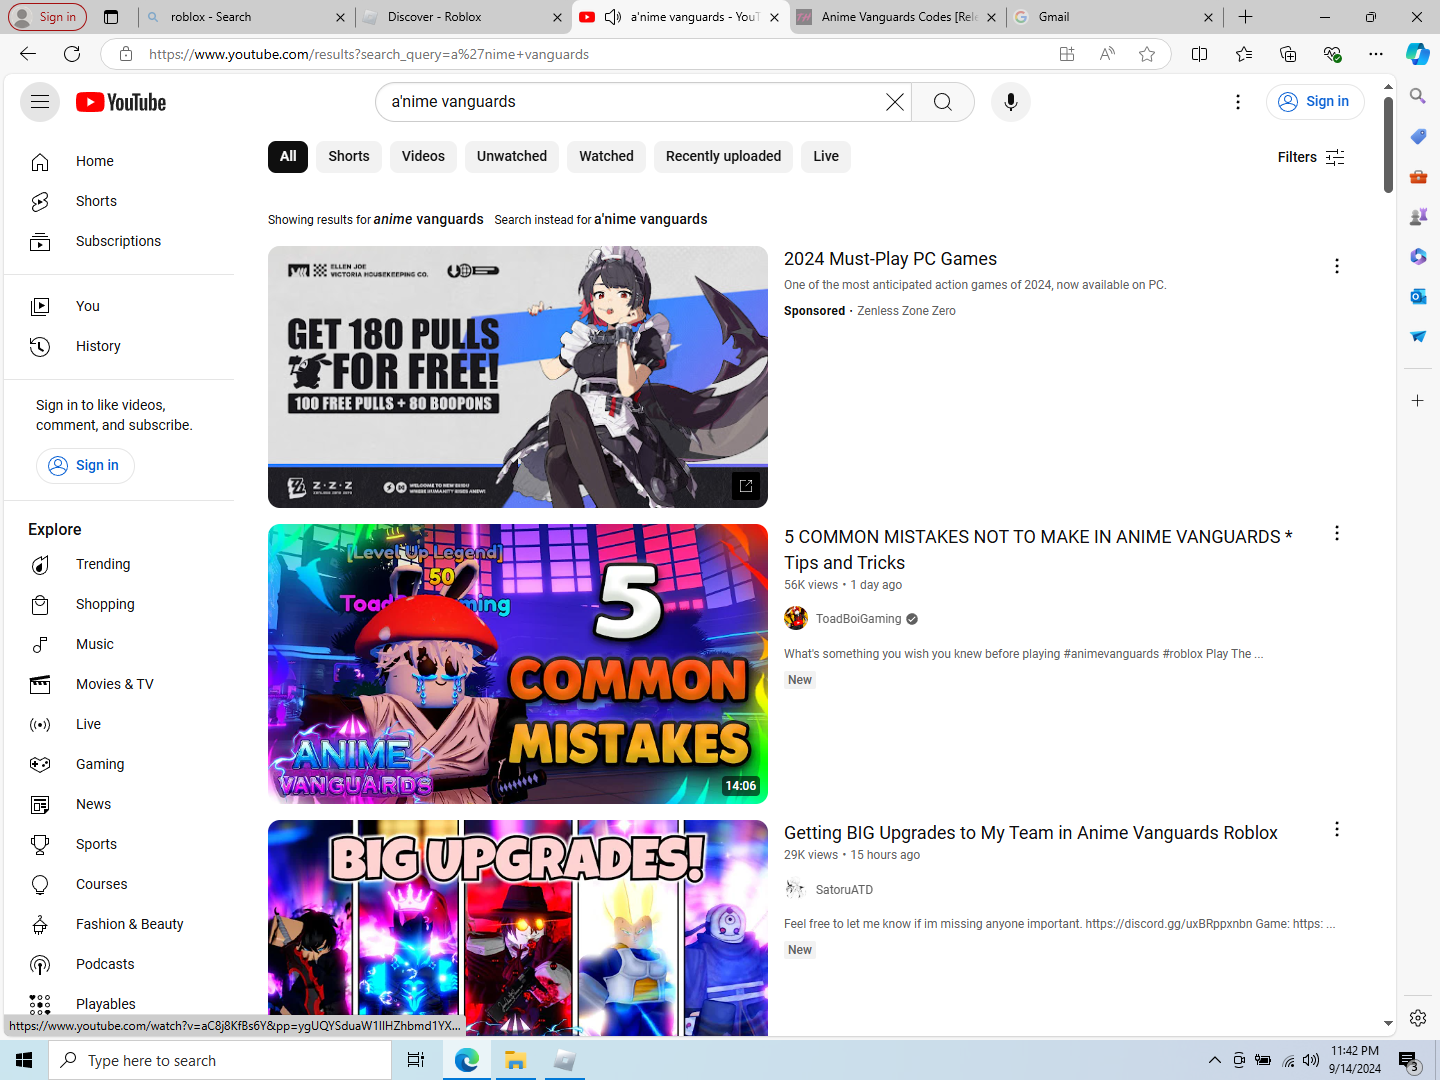Screen dimensions: 1440x1080
Task: Go back with browser back arrow
Action: (28, 54)
